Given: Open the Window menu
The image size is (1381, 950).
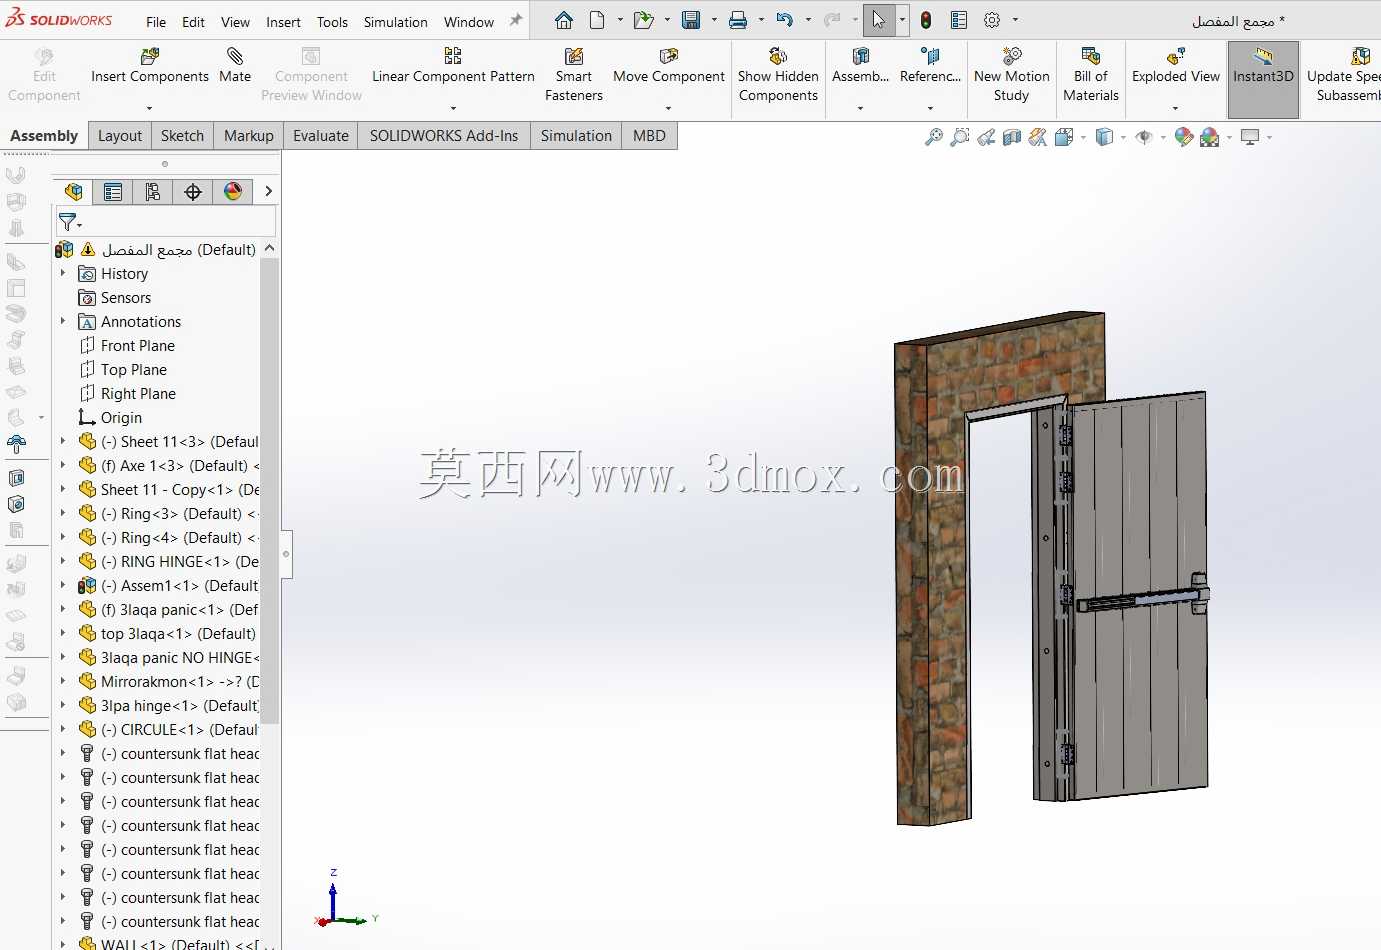Looking at the screenshot, I should click(x=469, y=22).
